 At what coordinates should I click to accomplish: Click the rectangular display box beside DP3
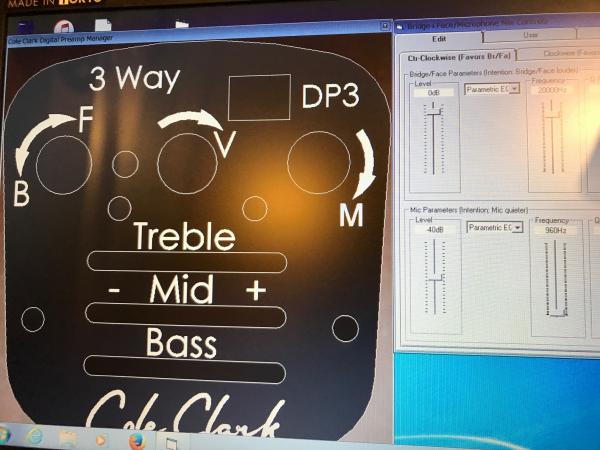tap(259, 97)
